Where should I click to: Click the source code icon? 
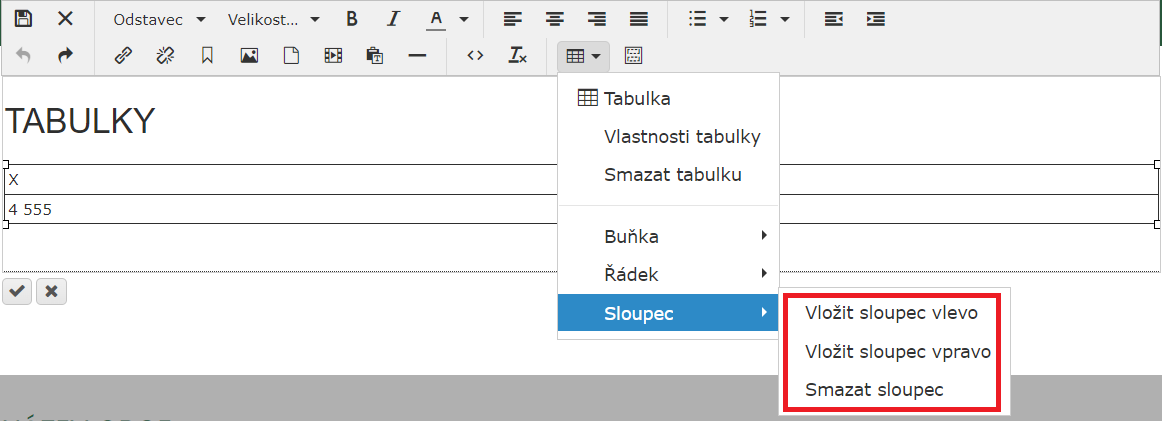click(475, 56)
